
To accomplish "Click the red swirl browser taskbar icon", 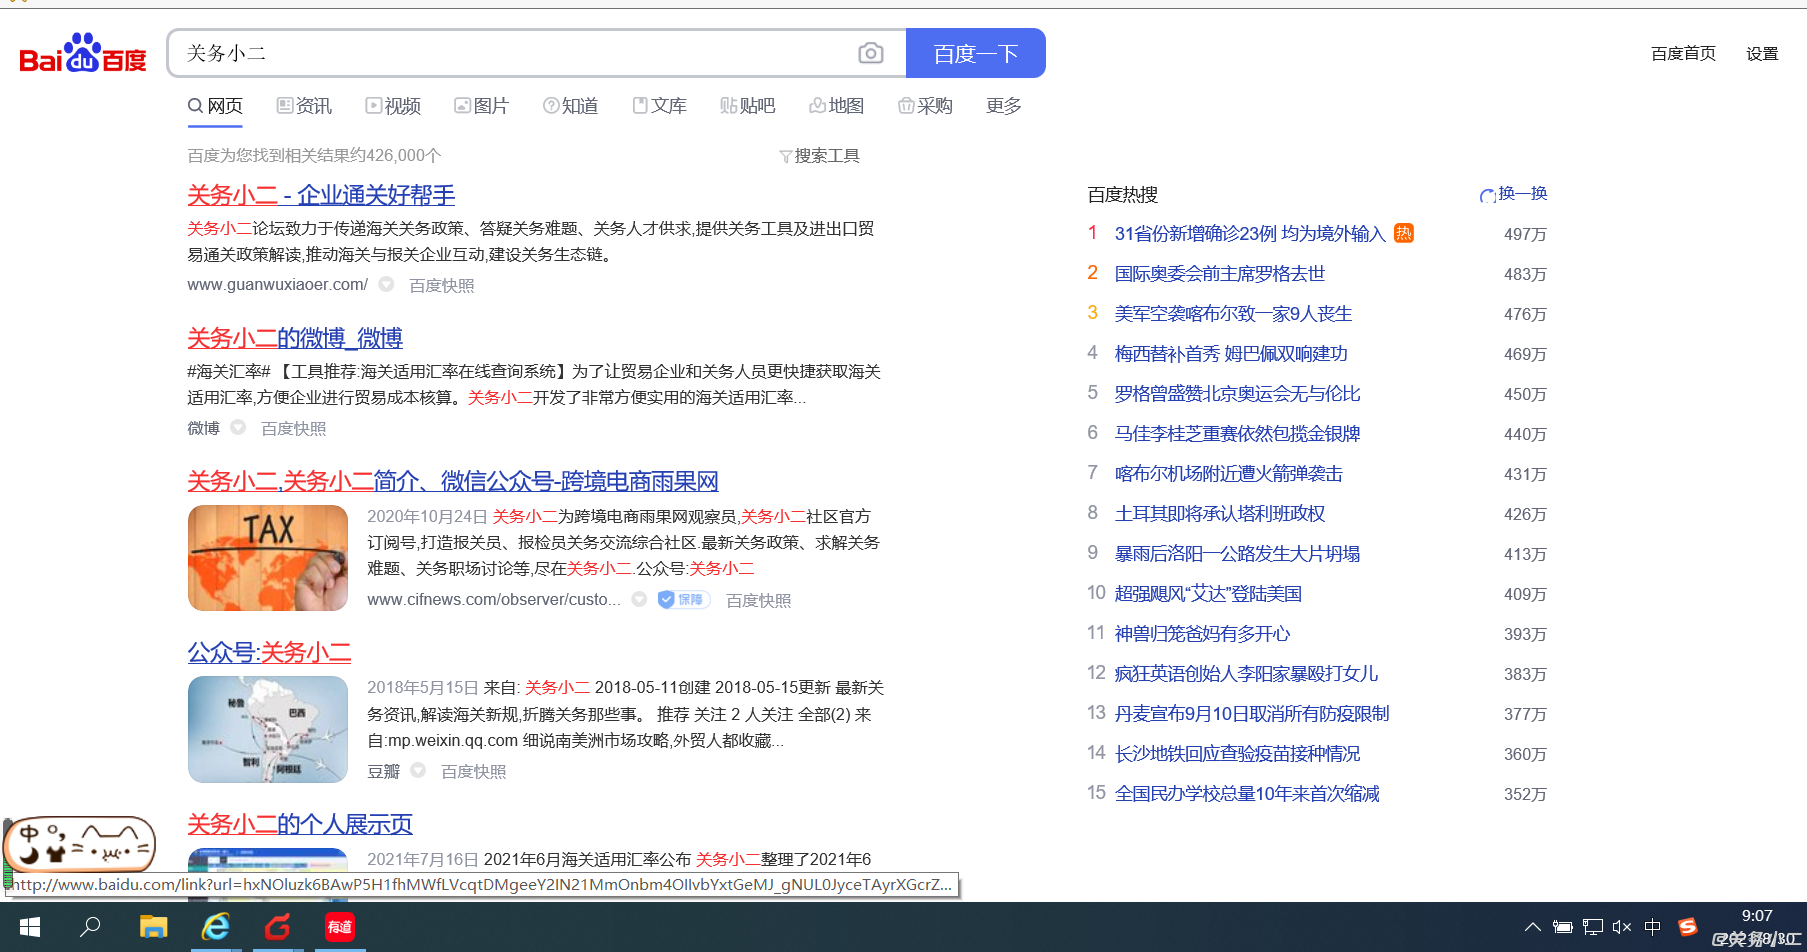I will tap(277, 927).
